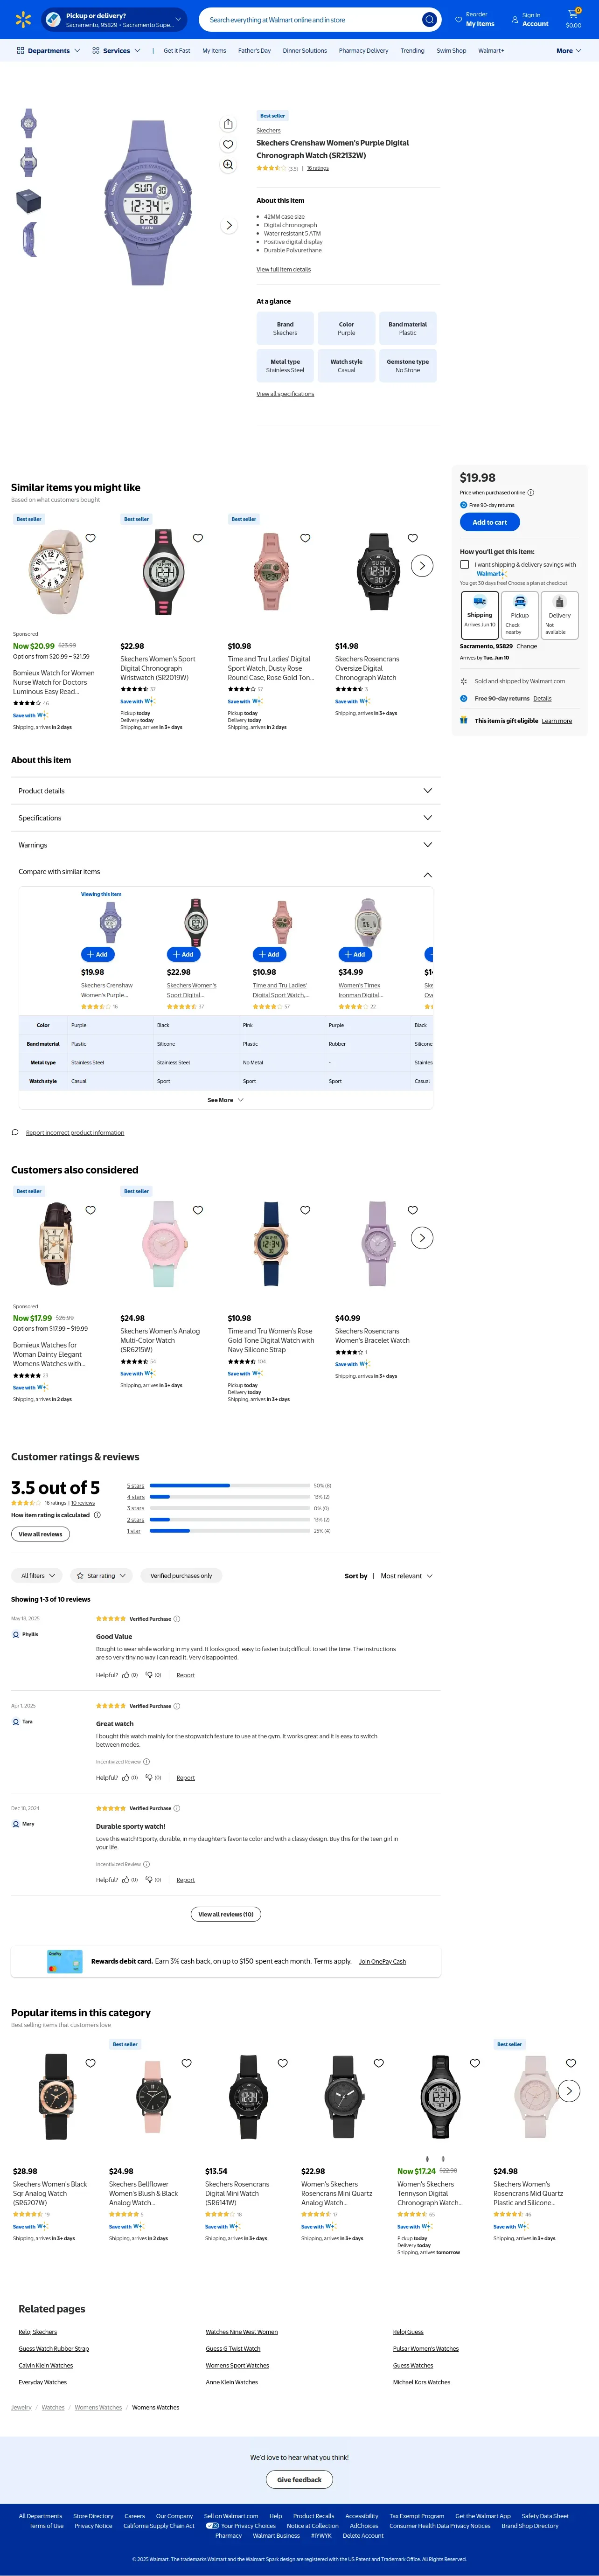Click View all specifications link
This screenshot has width=599, height=2576.
(285, 394)
